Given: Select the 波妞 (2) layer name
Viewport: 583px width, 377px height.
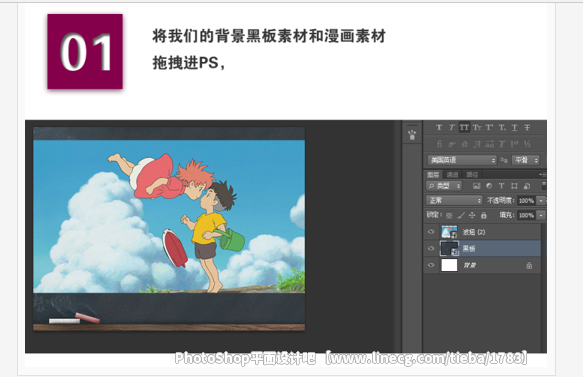Looking at the screenshot, I should (474, 232).
